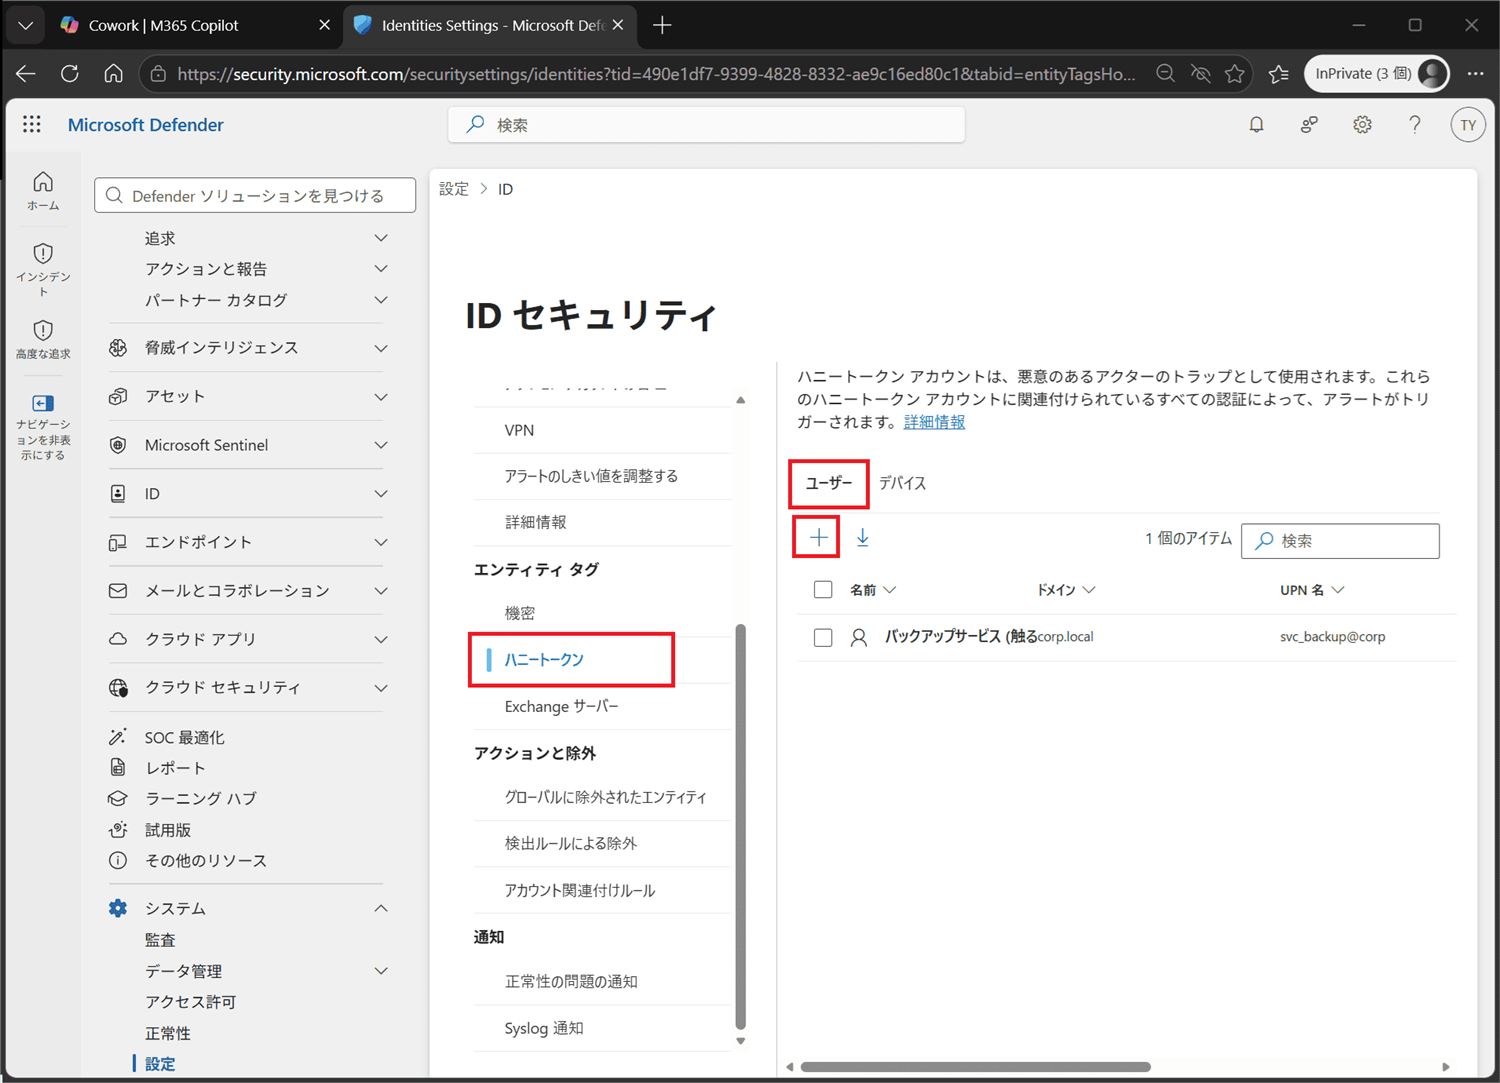Click the honeytoken list 検索 field

pos(1340,541)
